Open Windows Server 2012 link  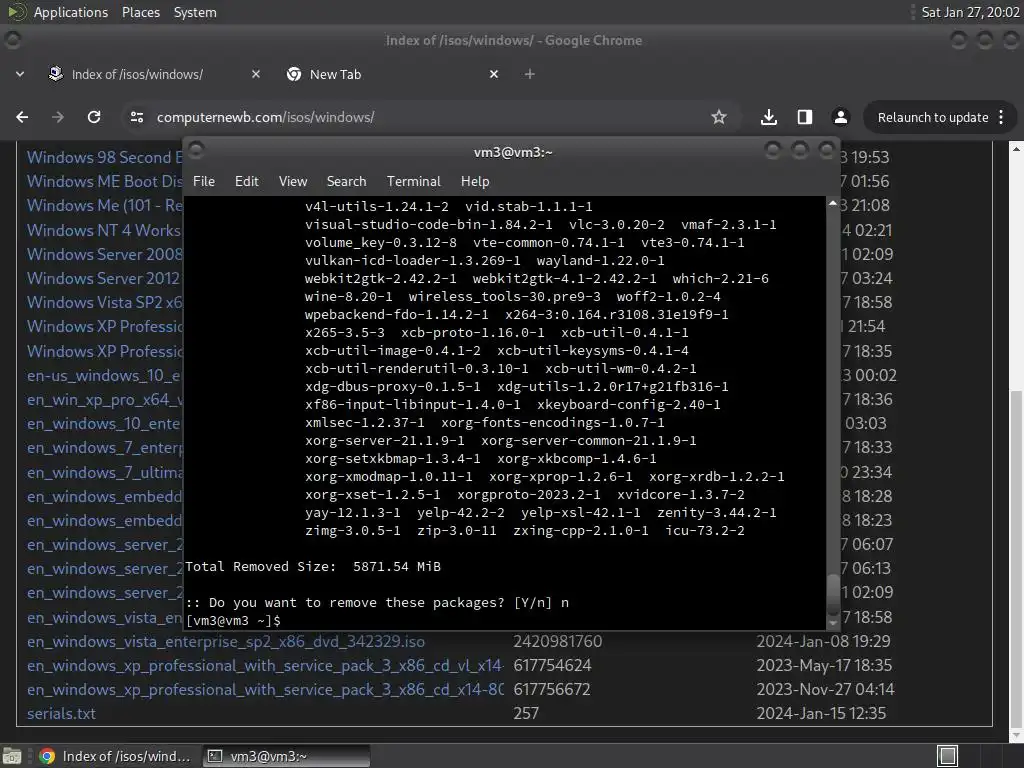point(103,278)
